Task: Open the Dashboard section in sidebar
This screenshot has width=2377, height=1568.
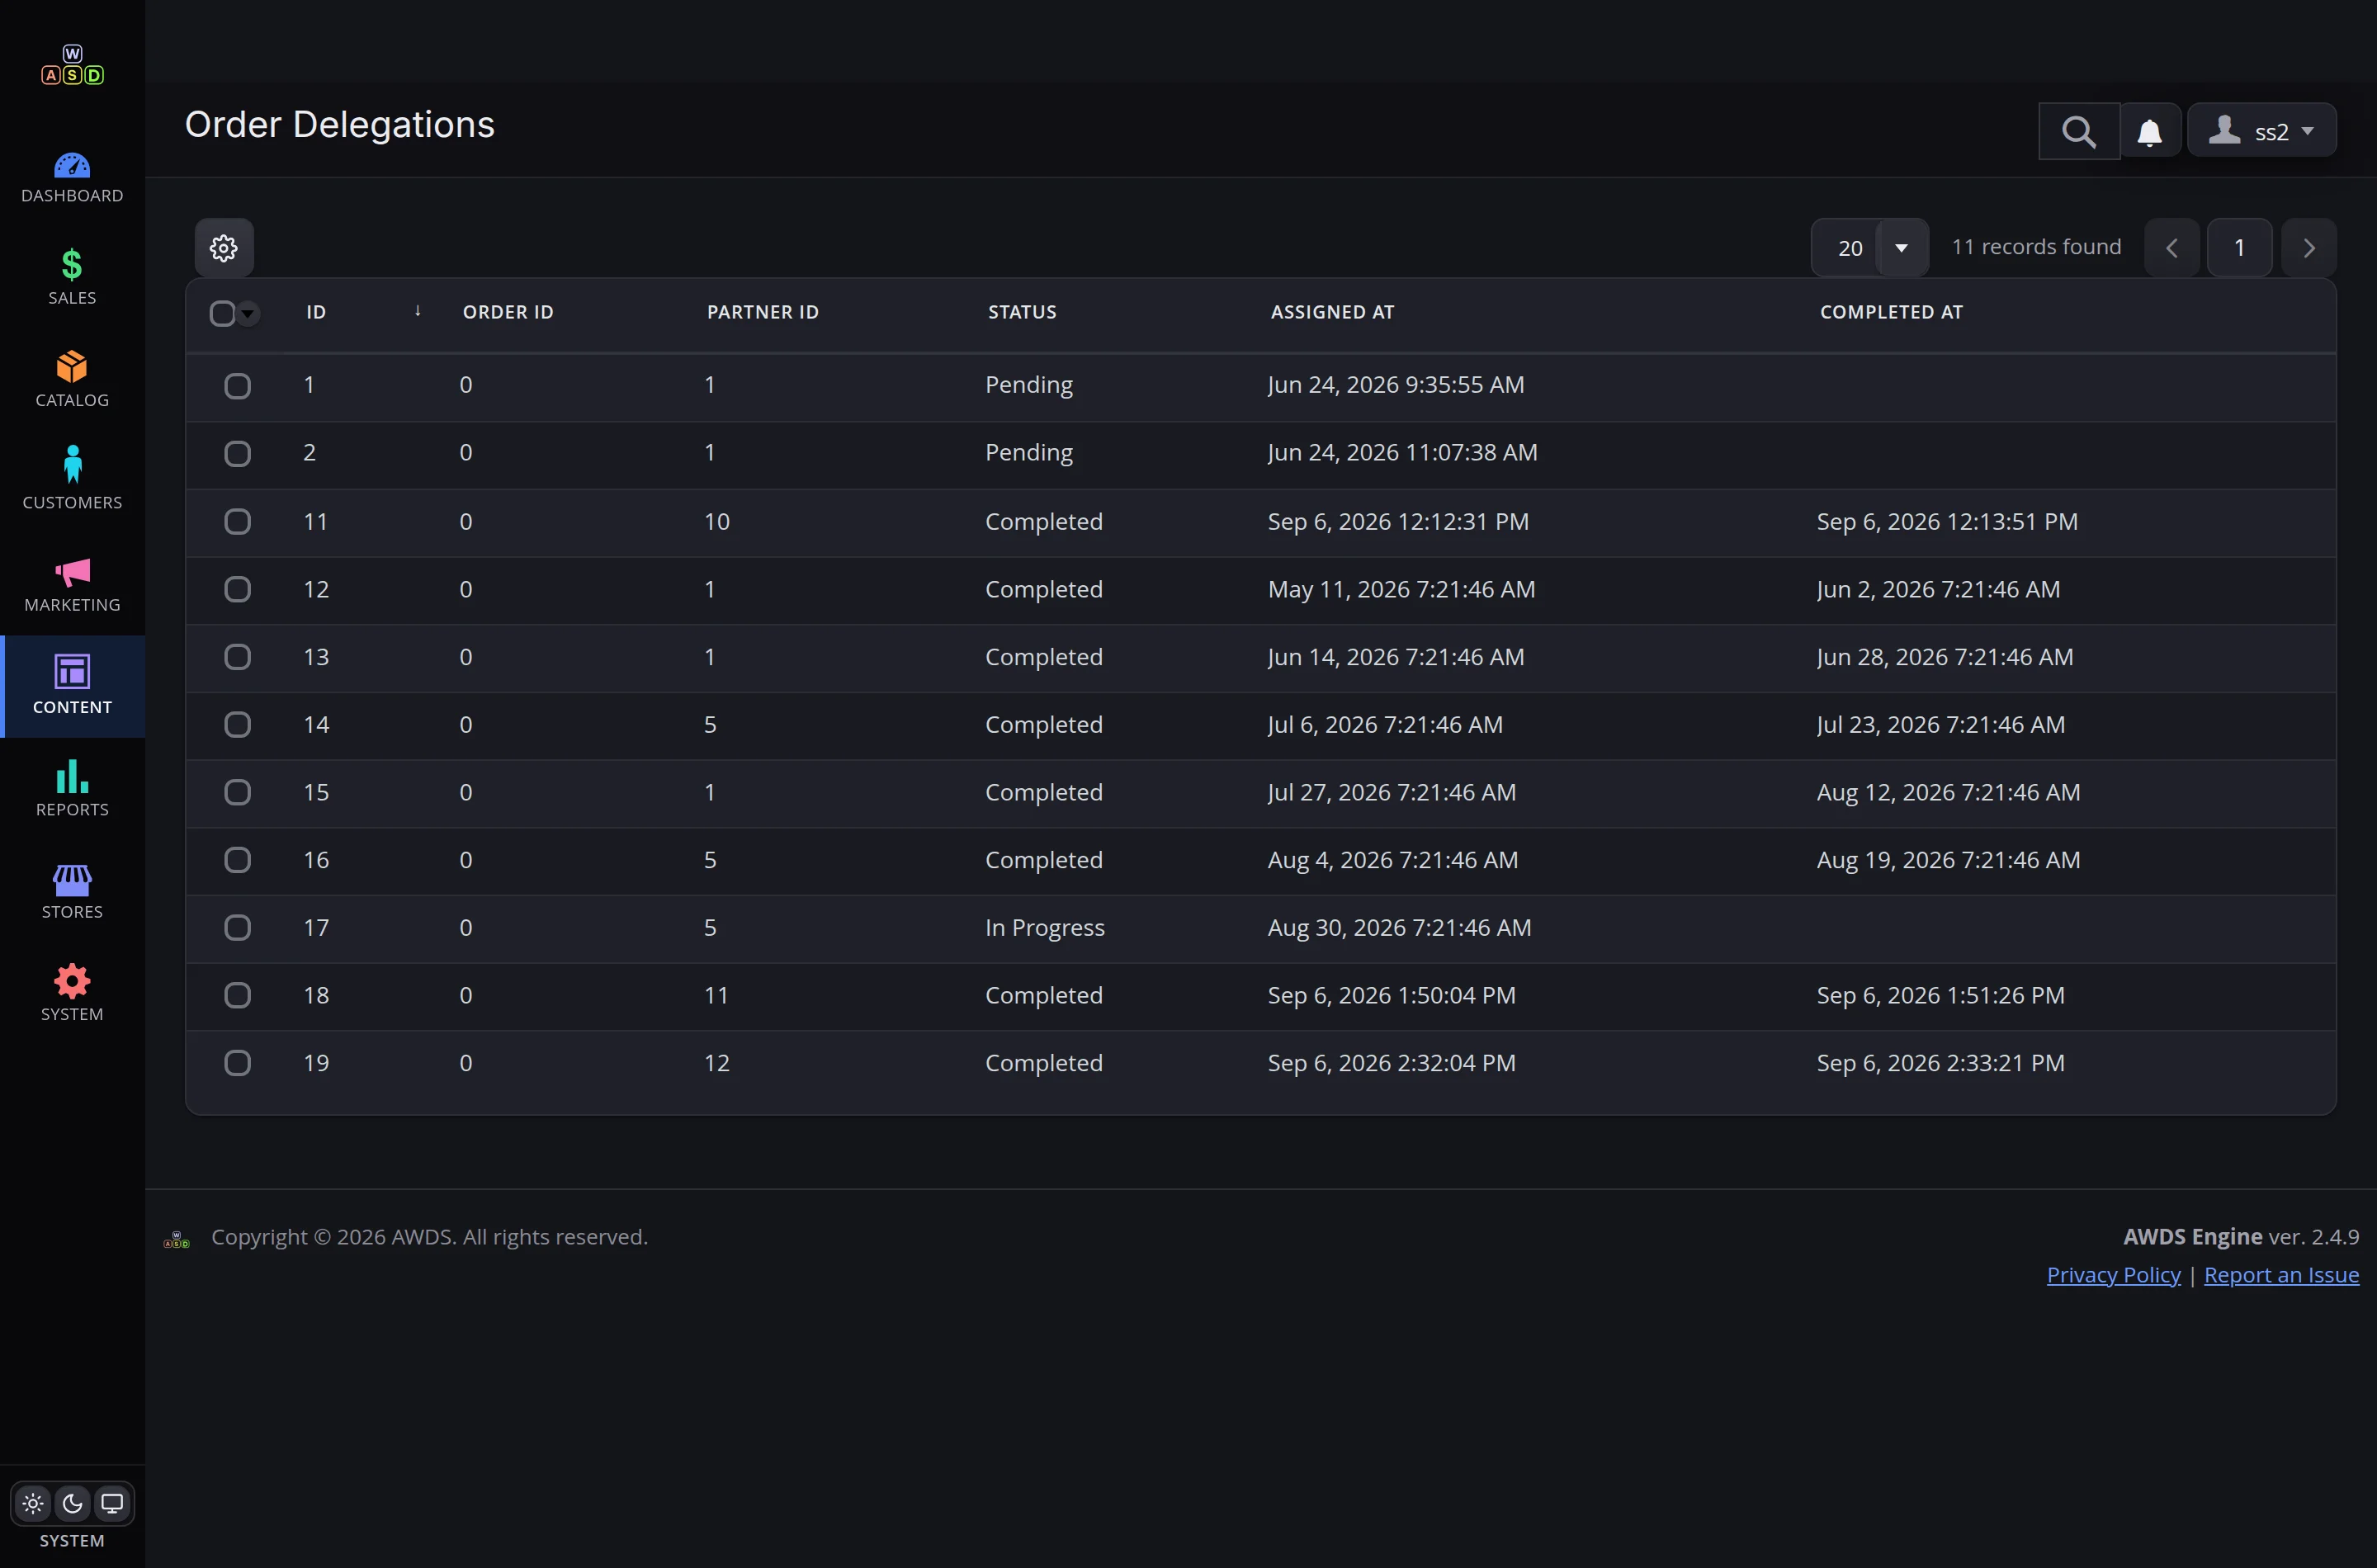Action: (x=72, y=179)
